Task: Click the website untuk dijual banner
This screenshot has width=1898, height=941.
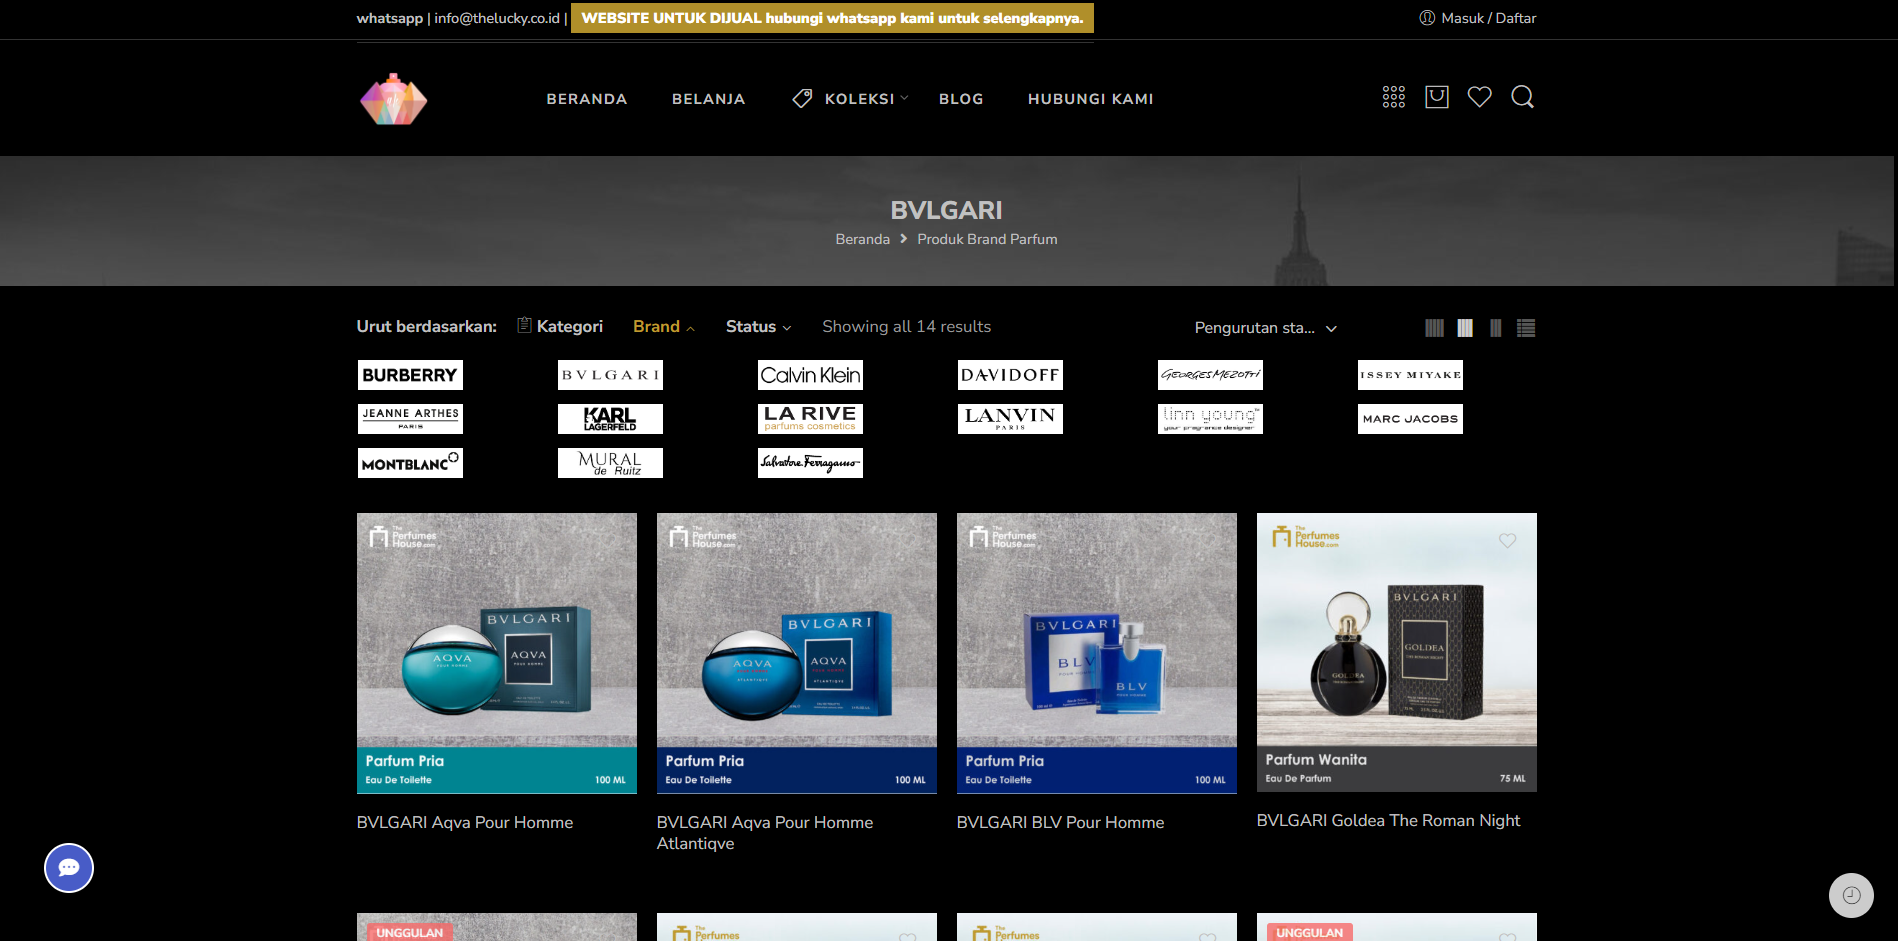Action: pyautogui.click(x=832, y=18)
